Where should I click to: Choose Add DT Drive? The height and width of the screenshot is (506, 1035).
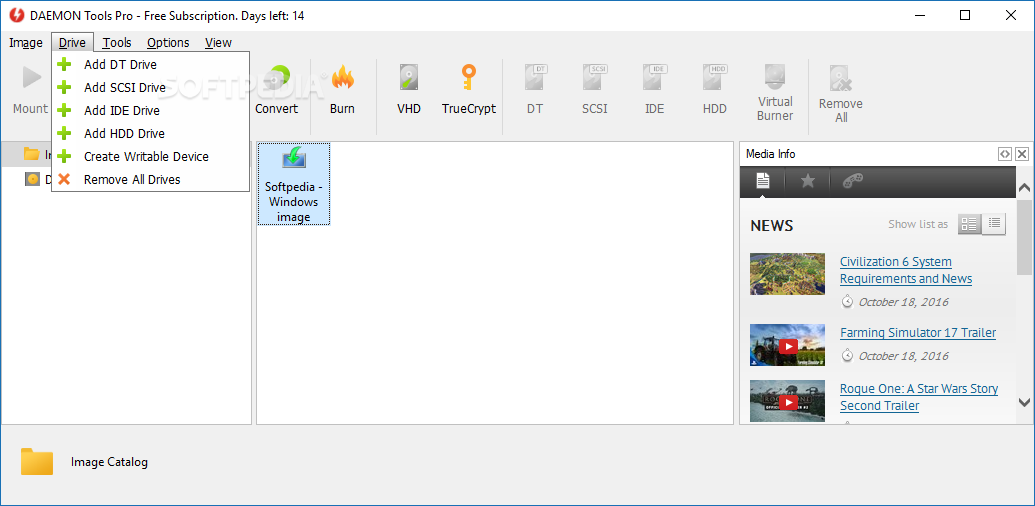click(x=150, y=65)
